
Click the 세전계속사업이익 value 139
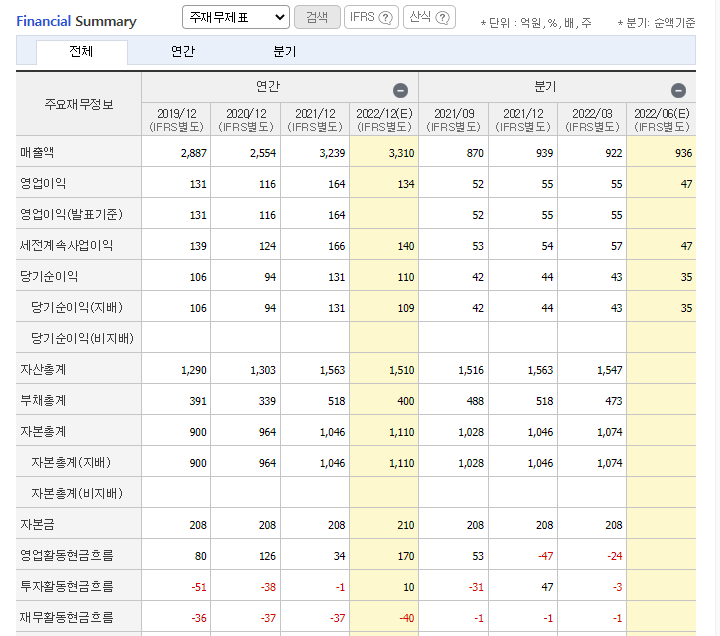coord(198,246)
